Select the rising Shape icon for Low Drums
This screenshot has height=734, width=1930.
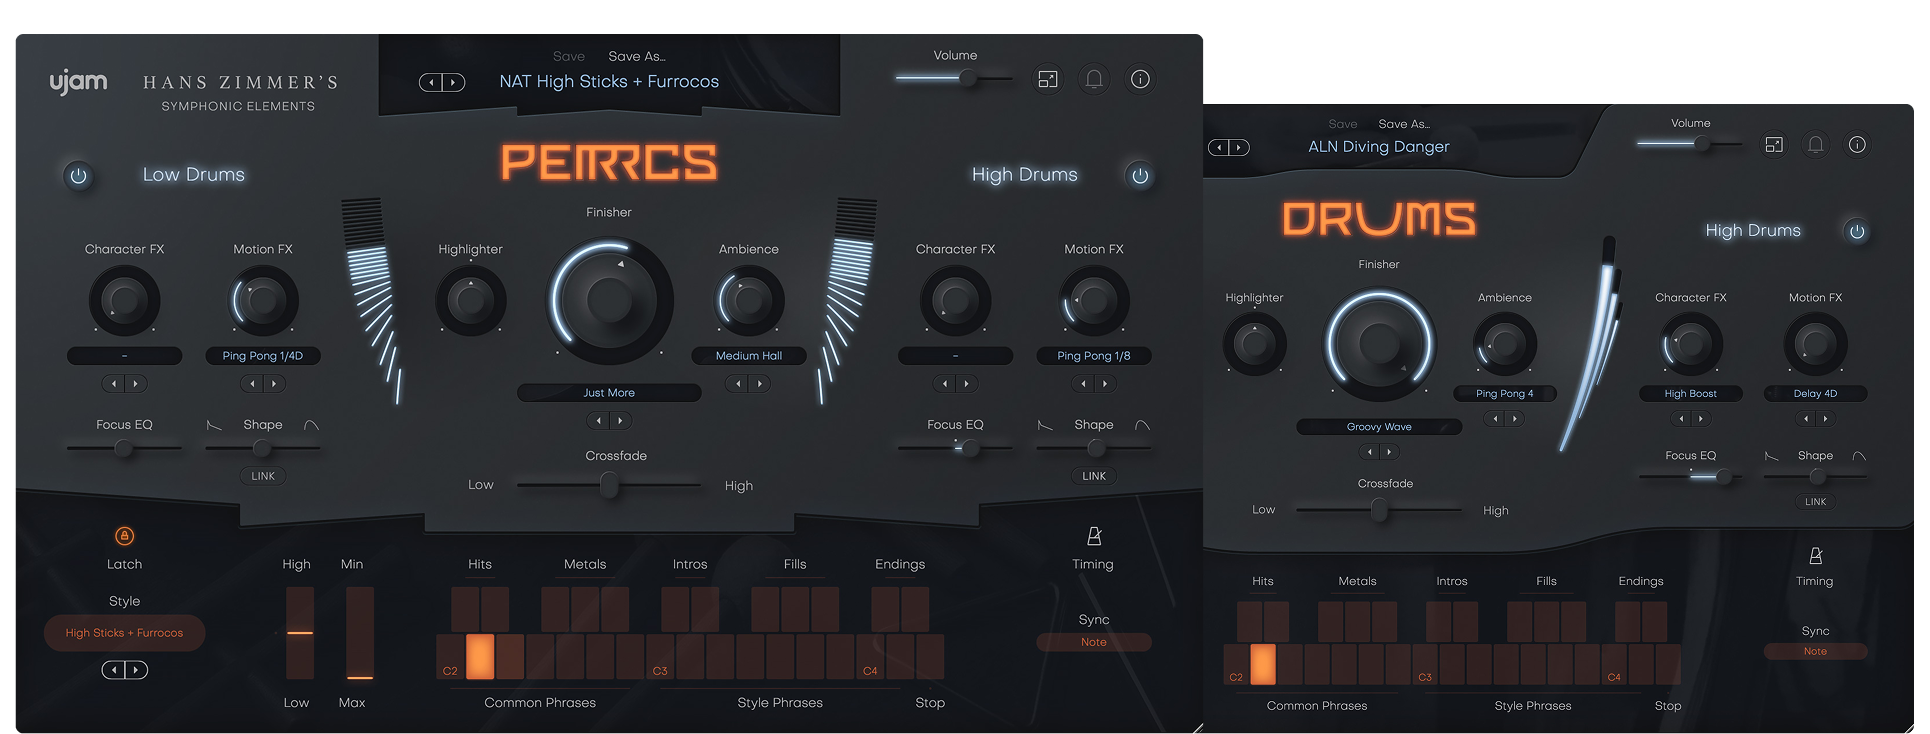click(x=311, y=425)
